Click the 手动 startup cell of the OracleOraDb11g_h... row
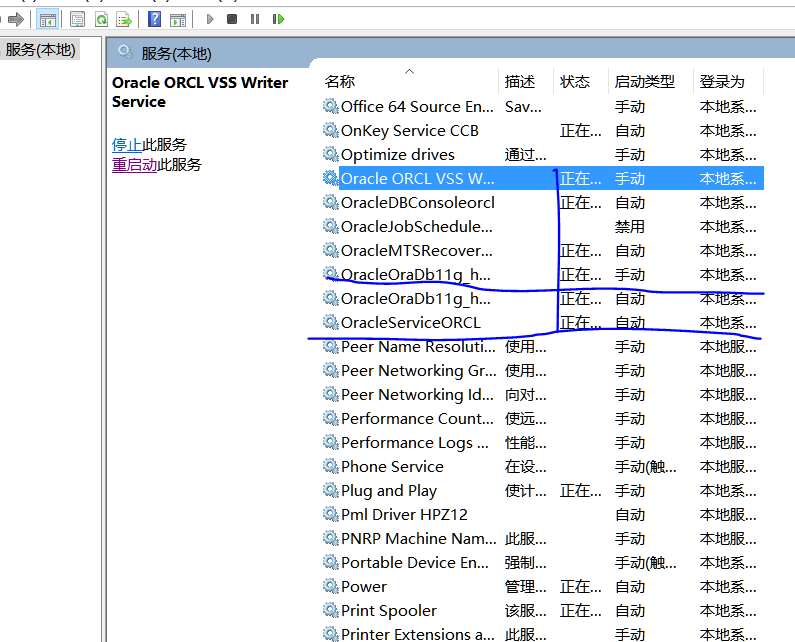 click(x=630, y=275)
